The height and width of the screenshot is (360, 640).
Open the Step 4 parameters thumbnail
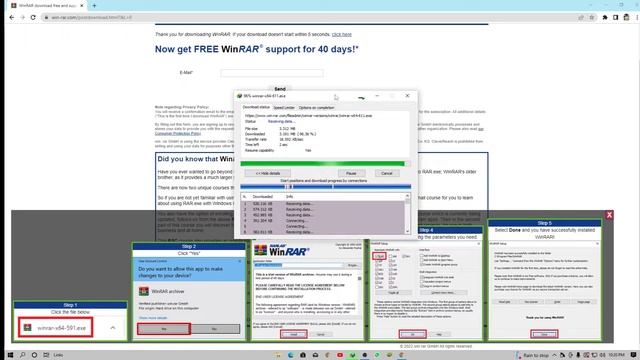click(426, 284)
